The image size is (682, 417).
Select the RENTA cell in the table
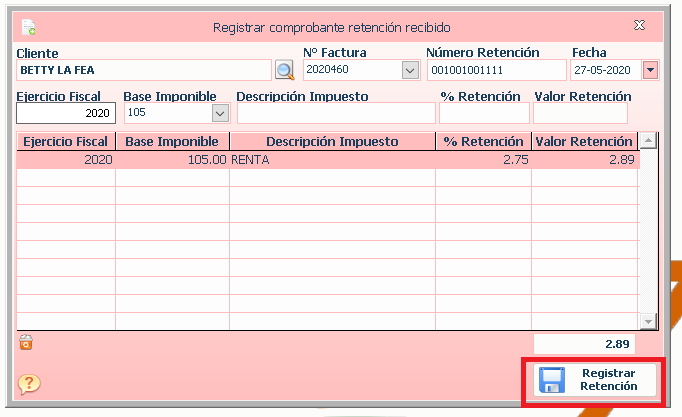coord(332,160)
